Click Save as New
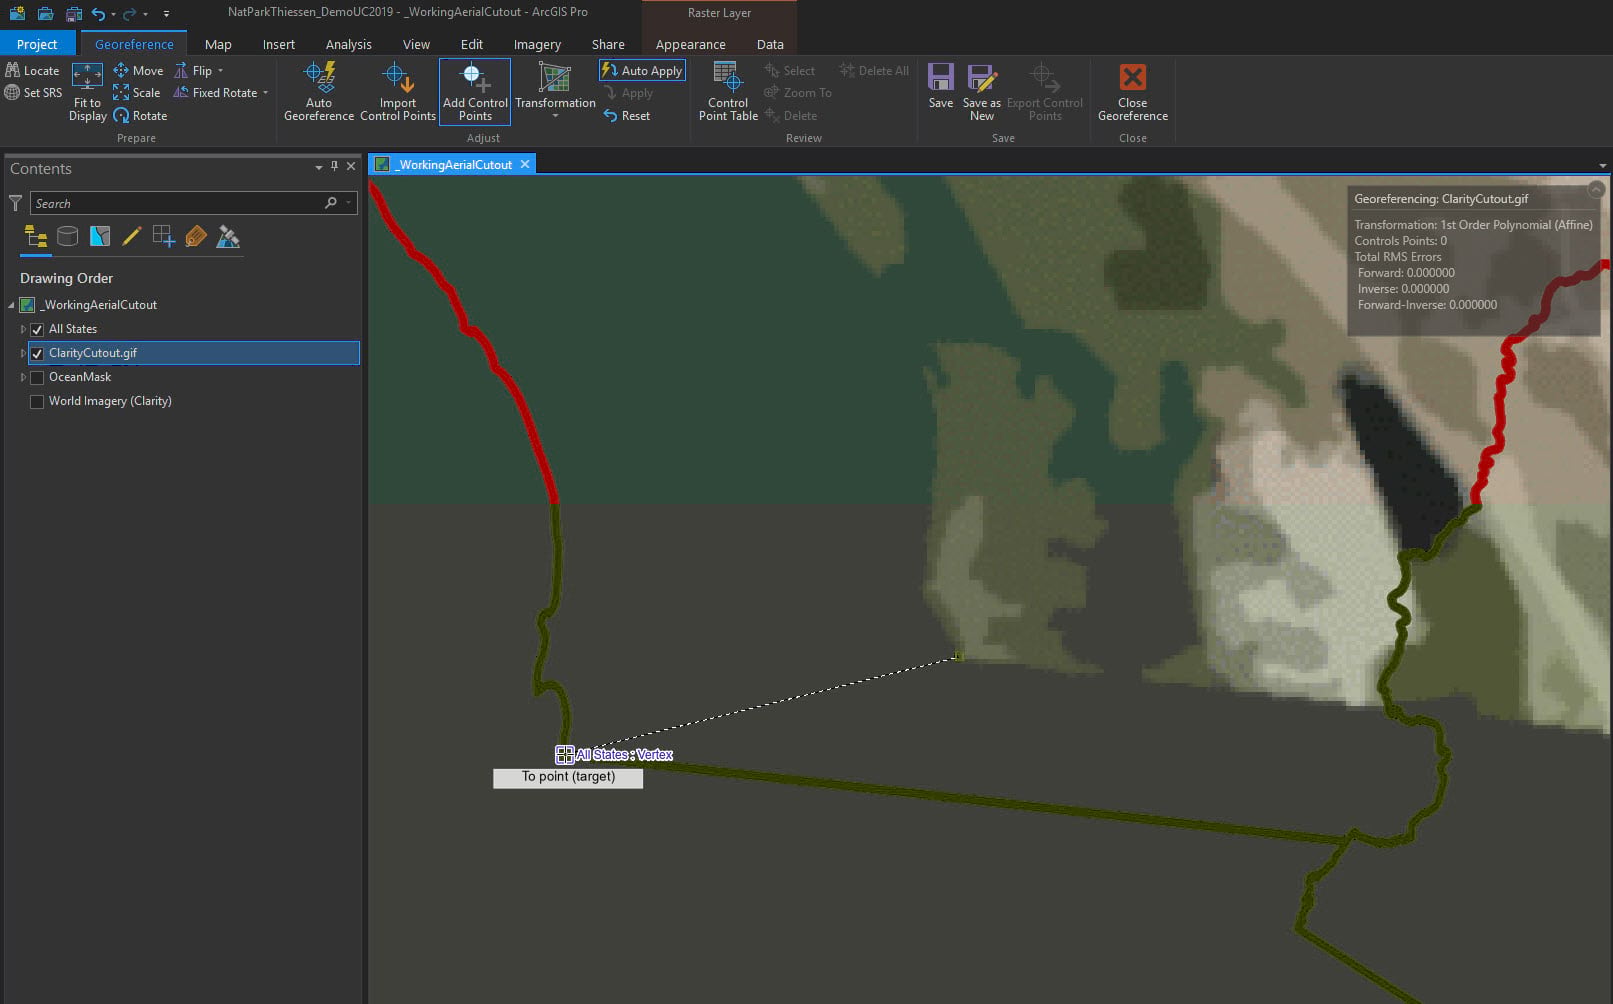This screenshot has width=1613, height=1004. pos(982,92)
